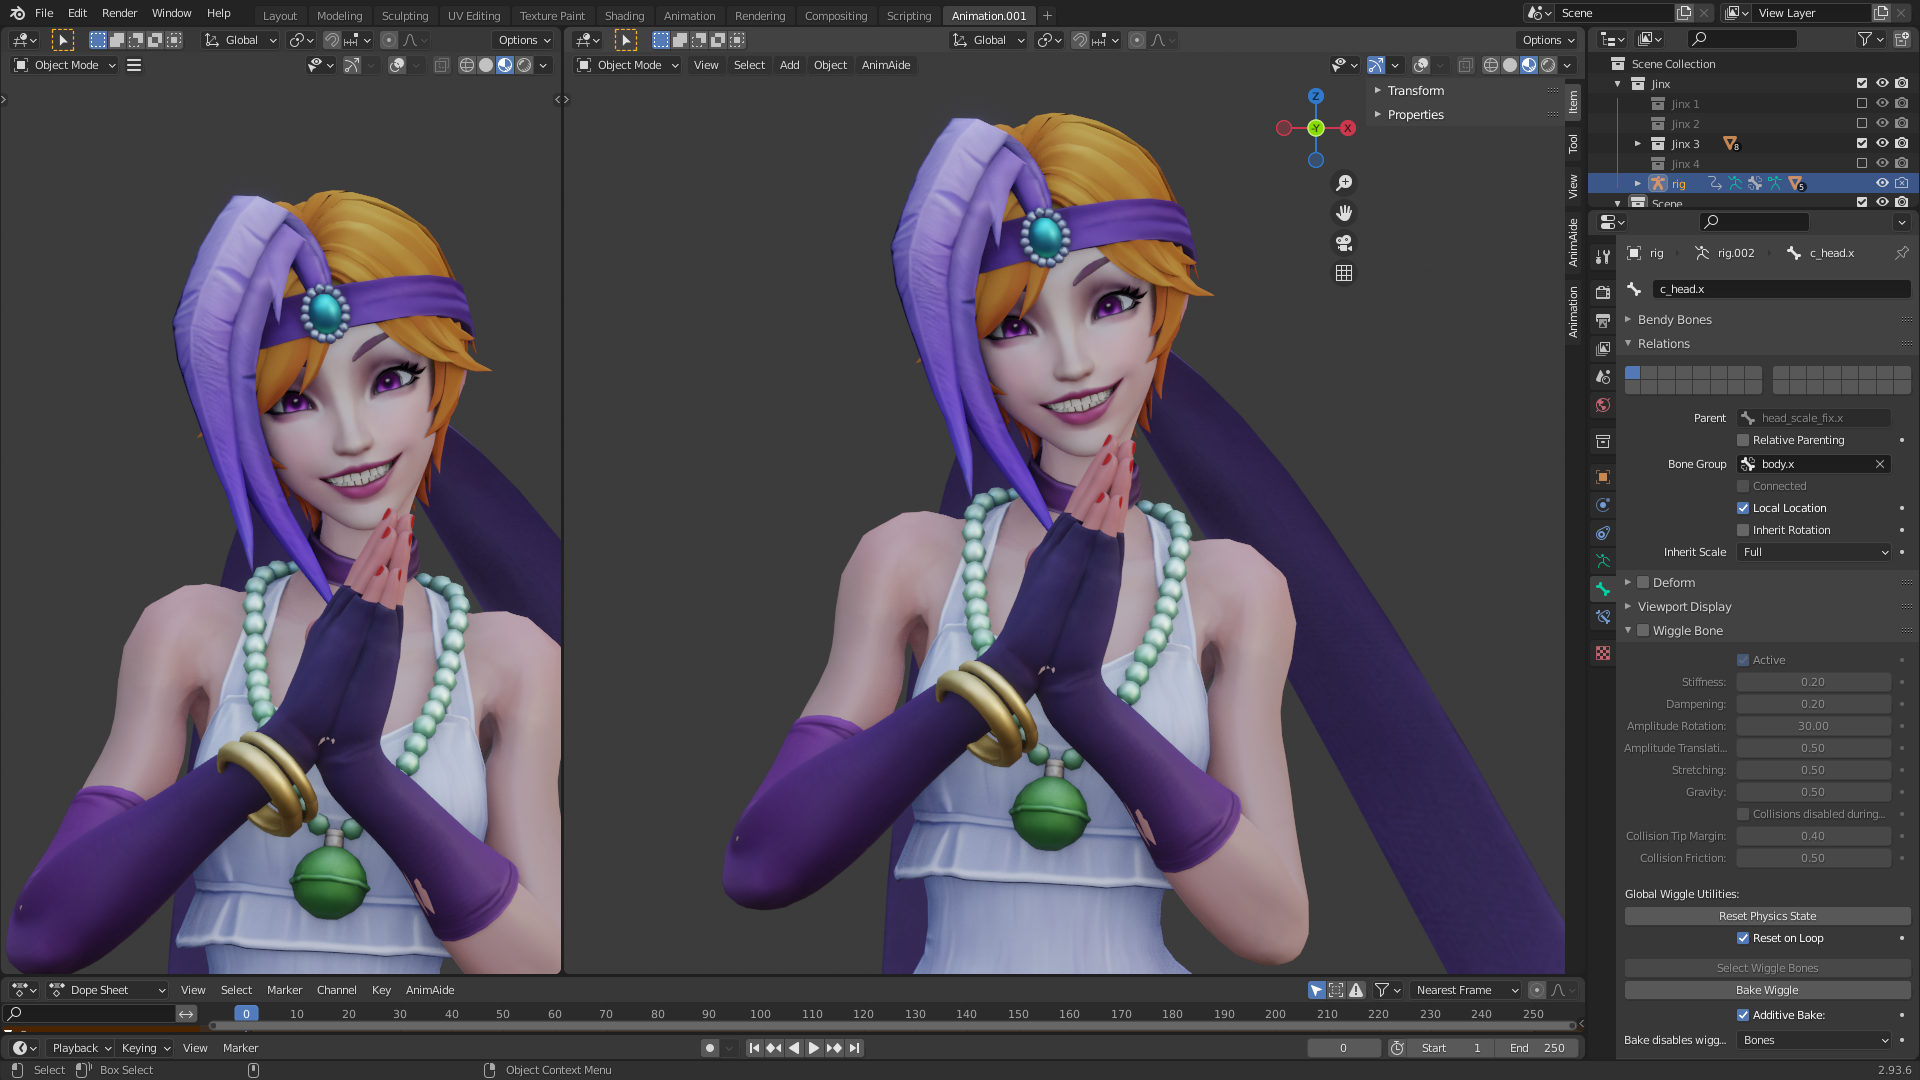
Task: Open the Object properties tab icon
Action: pyautogui.click(x=1603, y=477)
